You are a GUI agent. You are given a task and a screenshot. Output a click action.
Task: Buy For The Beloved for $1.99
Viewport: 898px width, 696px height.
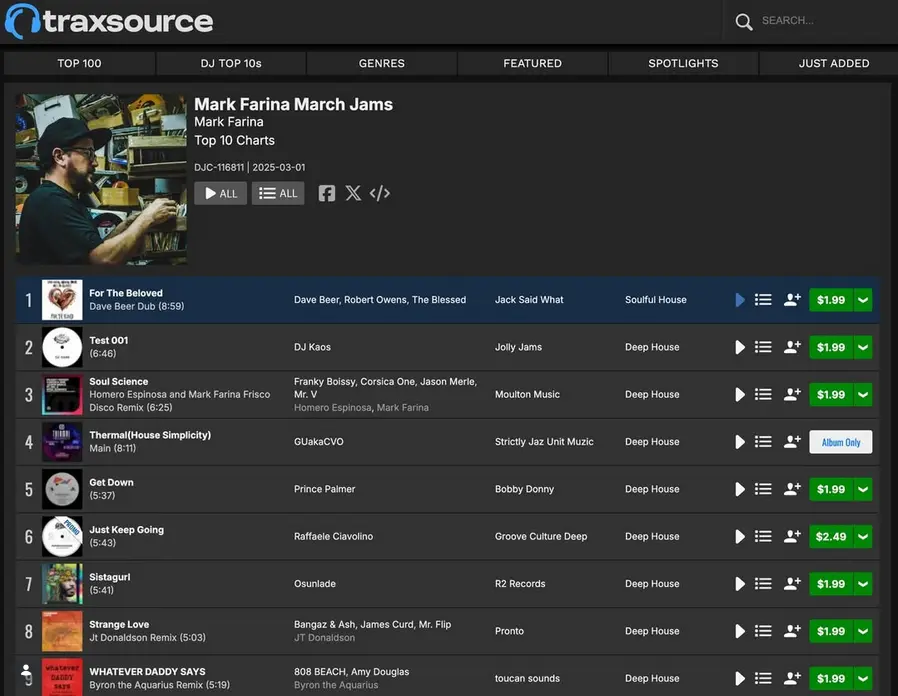[831, 300]
